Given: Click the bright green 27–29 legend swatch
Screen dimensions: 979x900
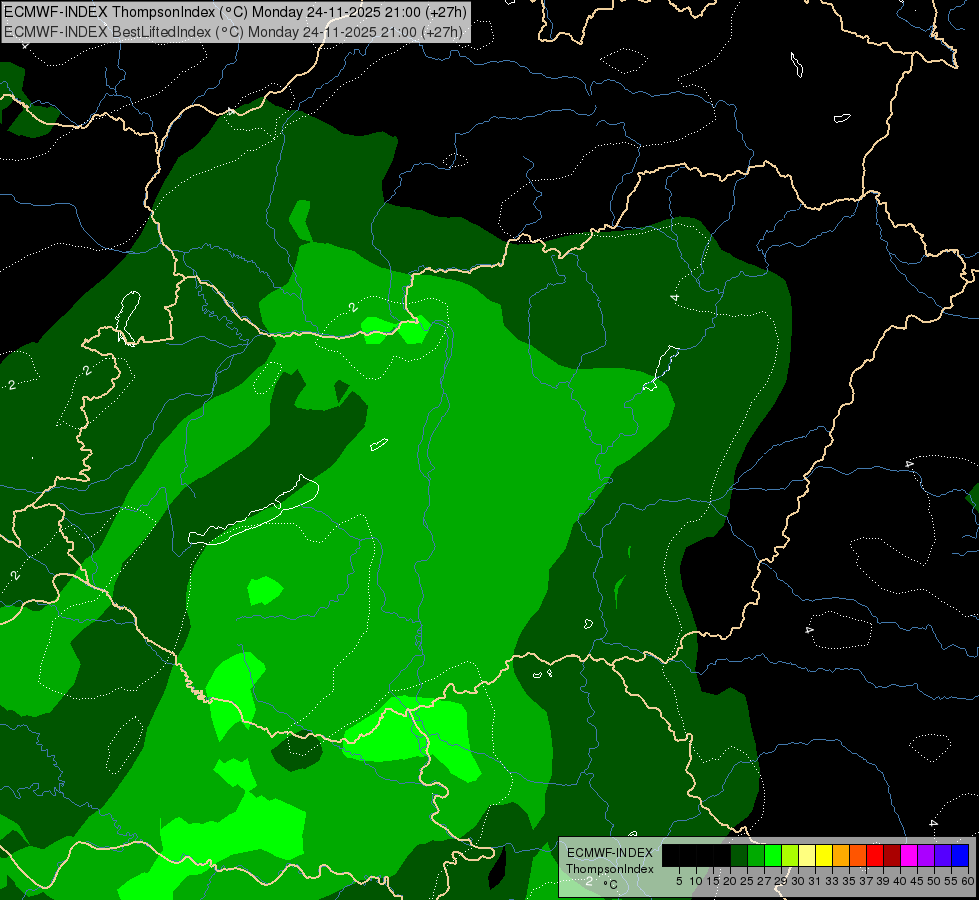Looking at the screenshot, I should pyautogui.click(x=773, y=855).
